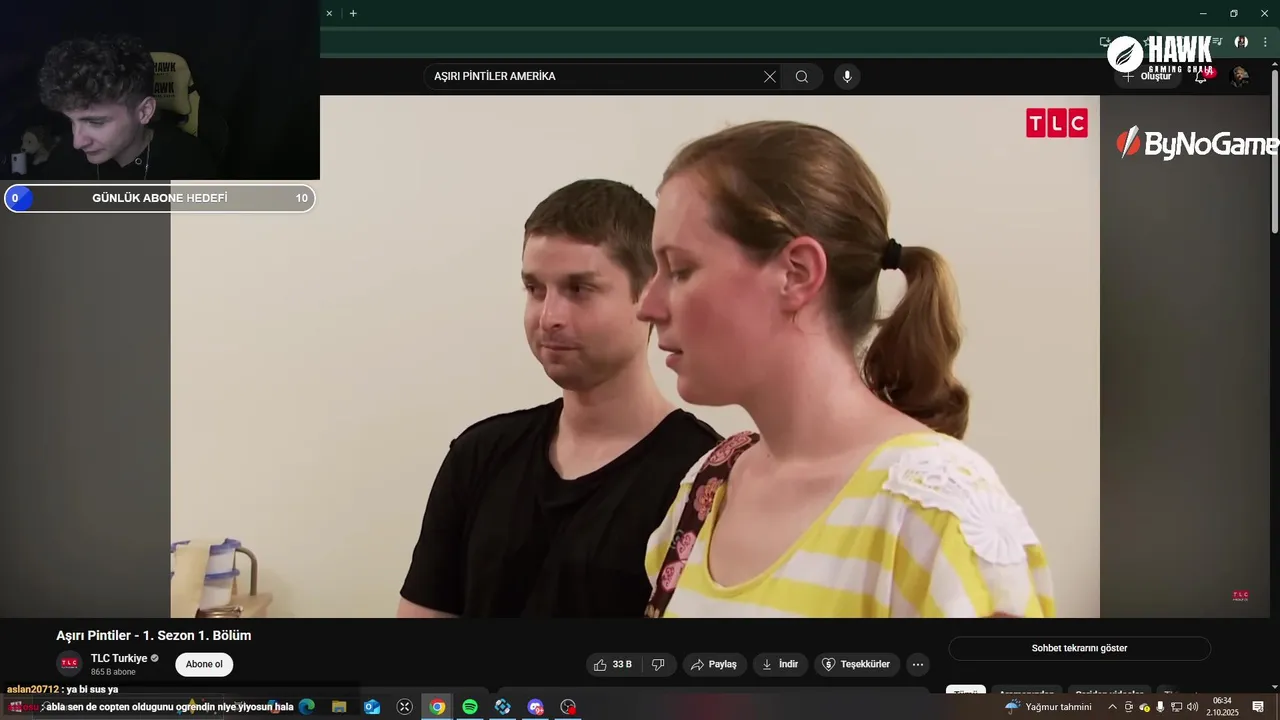Open network settings tray icon
Screen dimensions: 1280x720
click(1177, 707)
